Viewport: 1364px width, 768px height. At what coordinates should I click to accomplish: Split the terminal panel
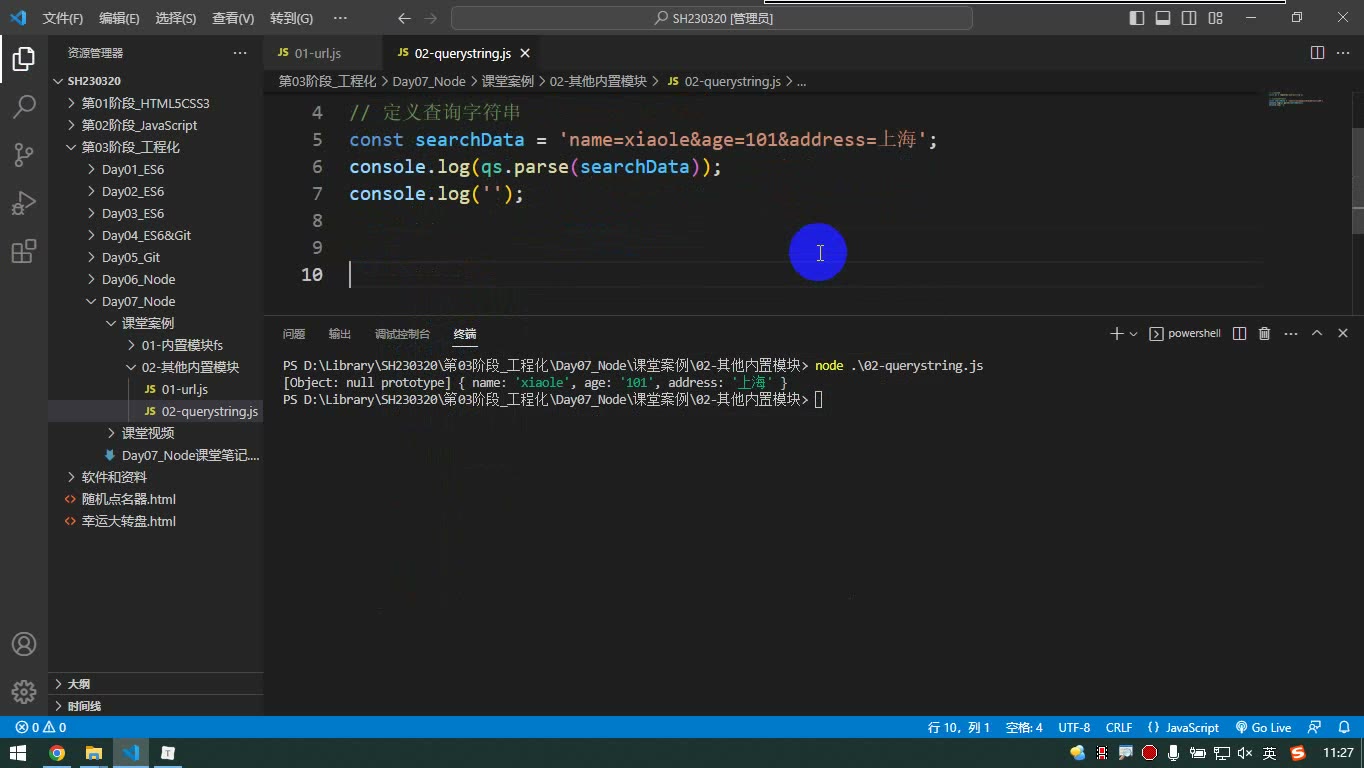1239,334
